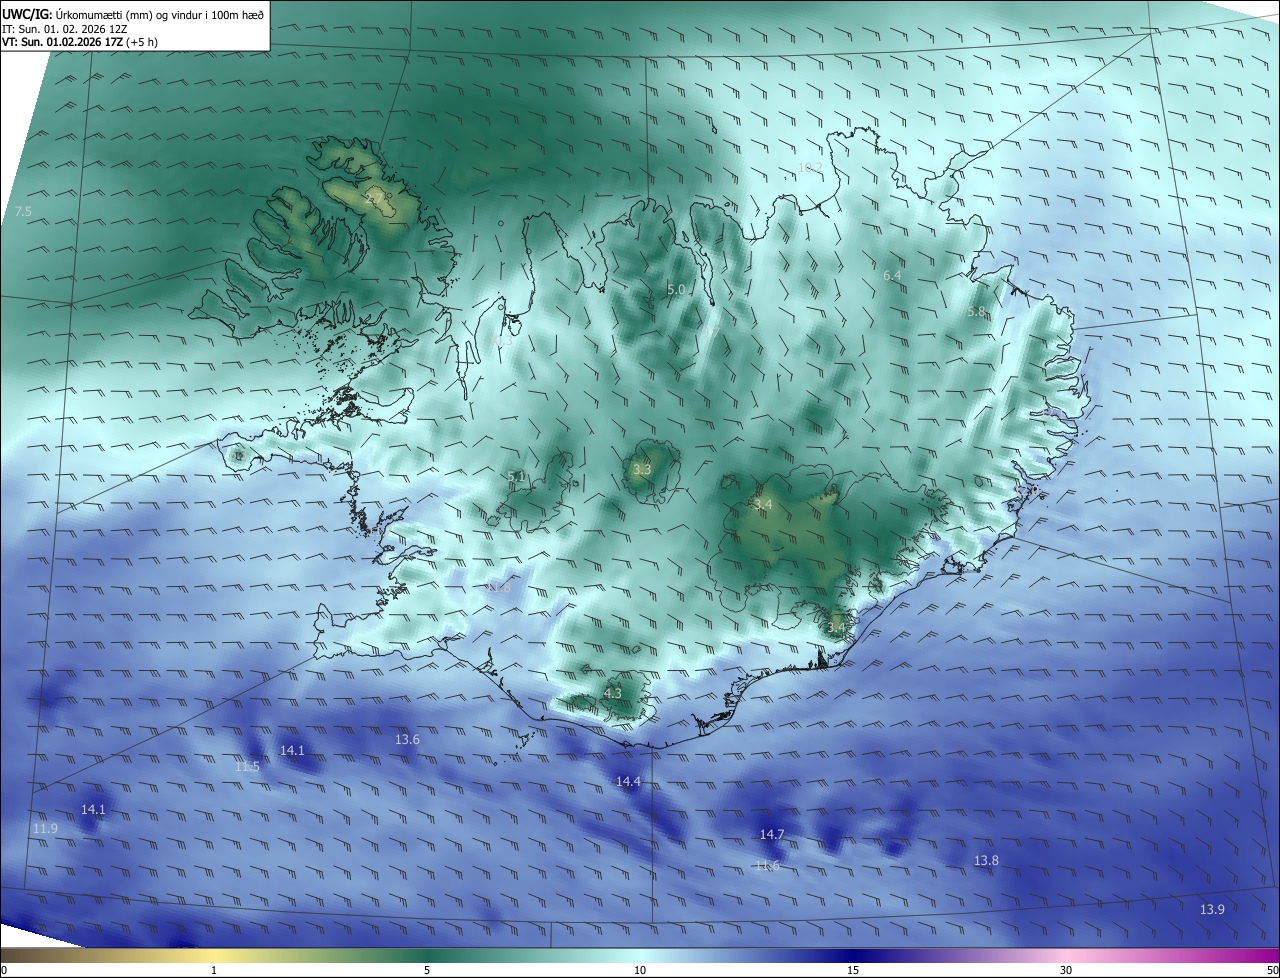Click the 11.5 value label

pyautogui.click(x=247, y=767)
